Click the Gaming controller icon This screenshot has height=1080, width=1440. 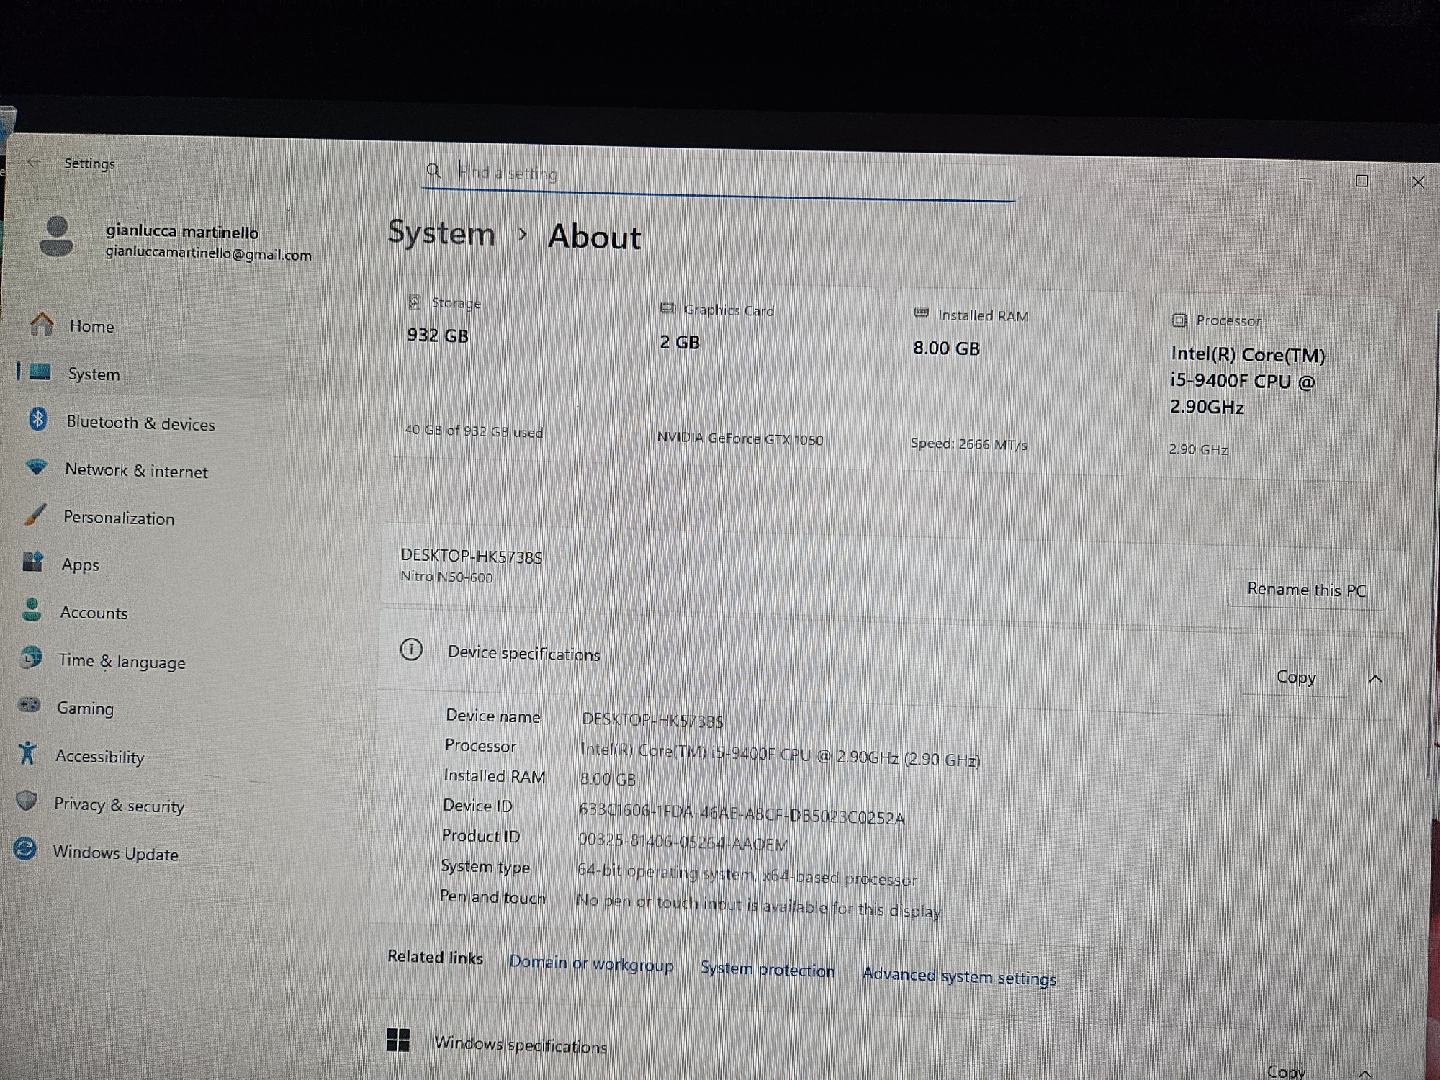pos(30,705)
